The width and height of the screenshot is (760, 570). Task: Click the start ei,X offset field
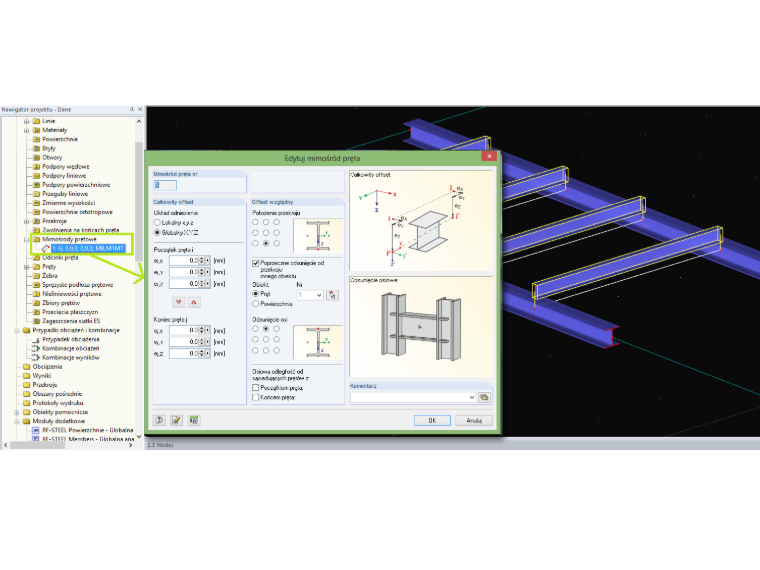coord(184,261)
